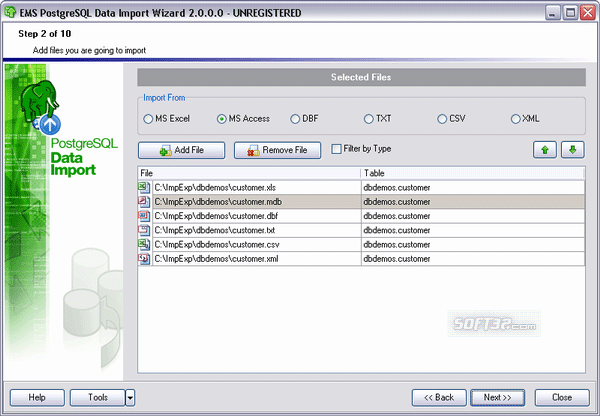Viewport: 600px width, 416px height.
Task: Click the text file icon beside customer.txt
Action: (144, 230)
